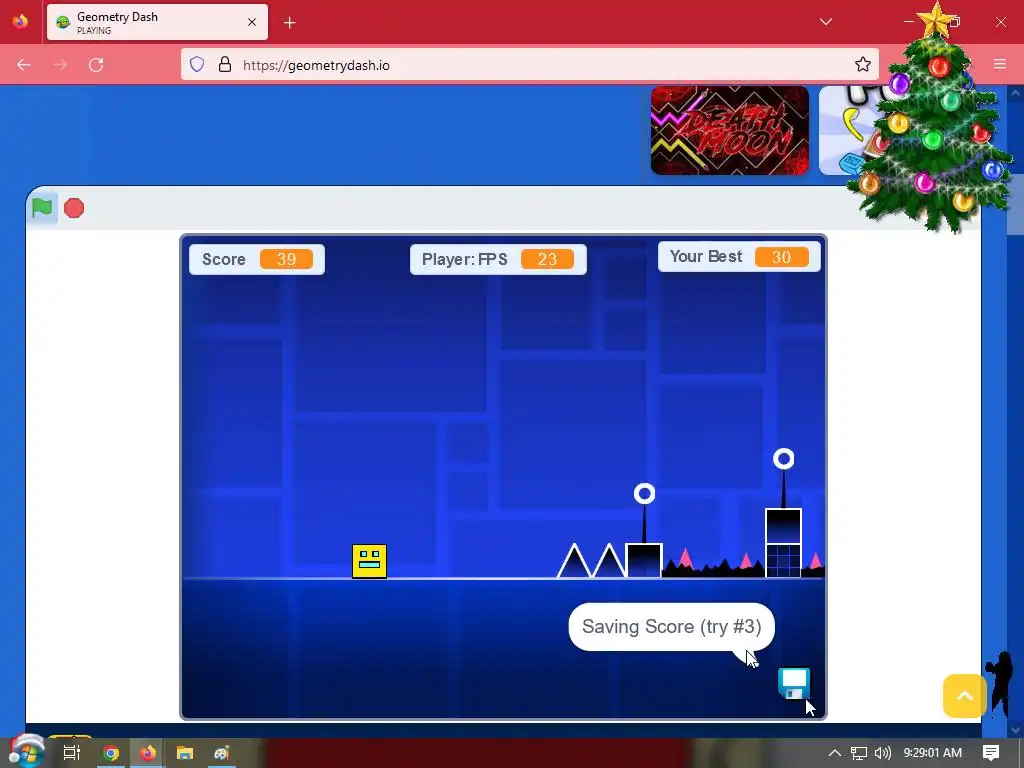The width and height of the screenshot is (1024, 768).
Task: Click the 9:29:01 AM clock
Action: tap(933, 753)
